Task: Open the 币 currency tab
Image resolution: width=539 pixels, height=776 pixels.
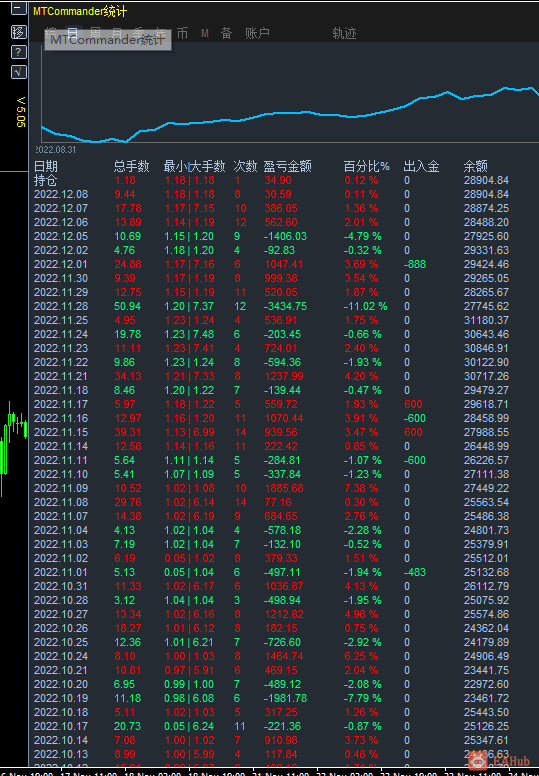Action: click(x=182, y=33)
